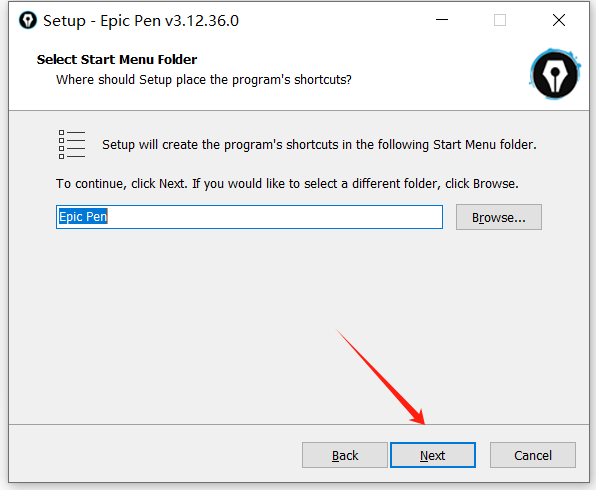Click the window title Setup - Epic Pen v3.12.36.0
The image size is (596, 490).
(141, 21)
